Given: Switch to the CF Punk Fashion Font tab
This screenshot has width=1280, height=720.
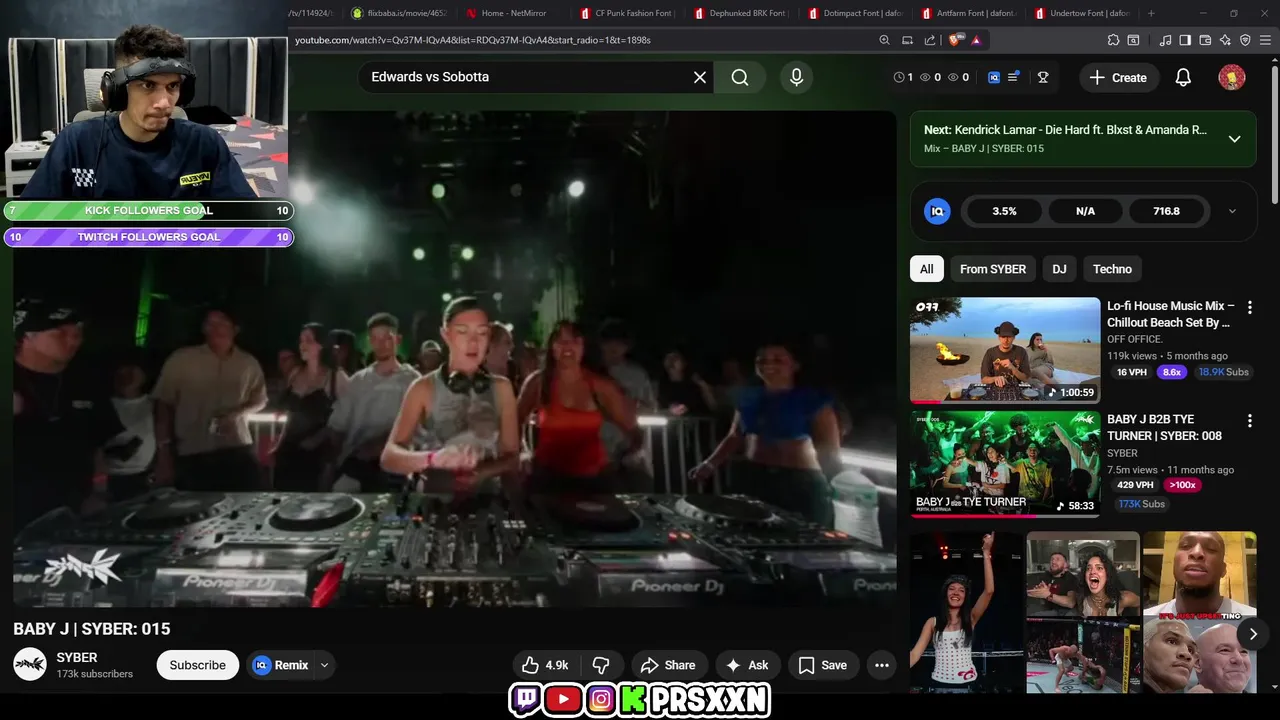Looking at the screenshot, I should 627,13.
